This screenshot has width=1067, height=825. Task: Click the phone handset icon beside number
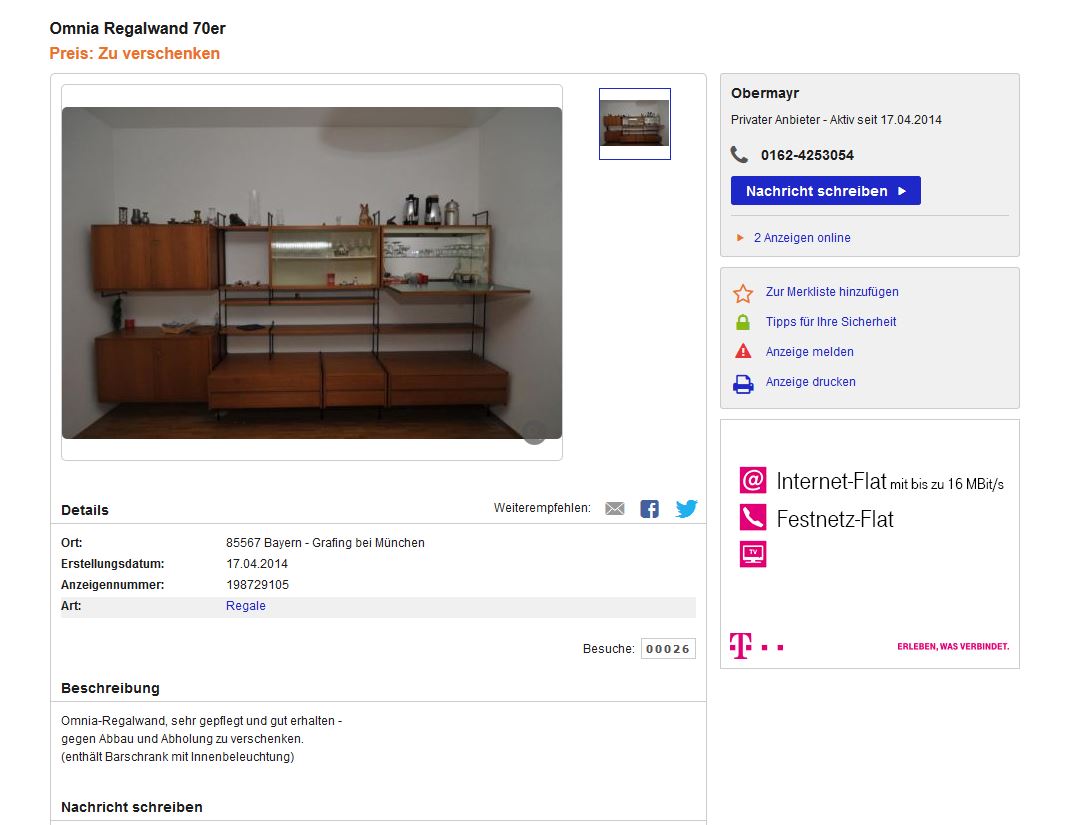point(739,155)
